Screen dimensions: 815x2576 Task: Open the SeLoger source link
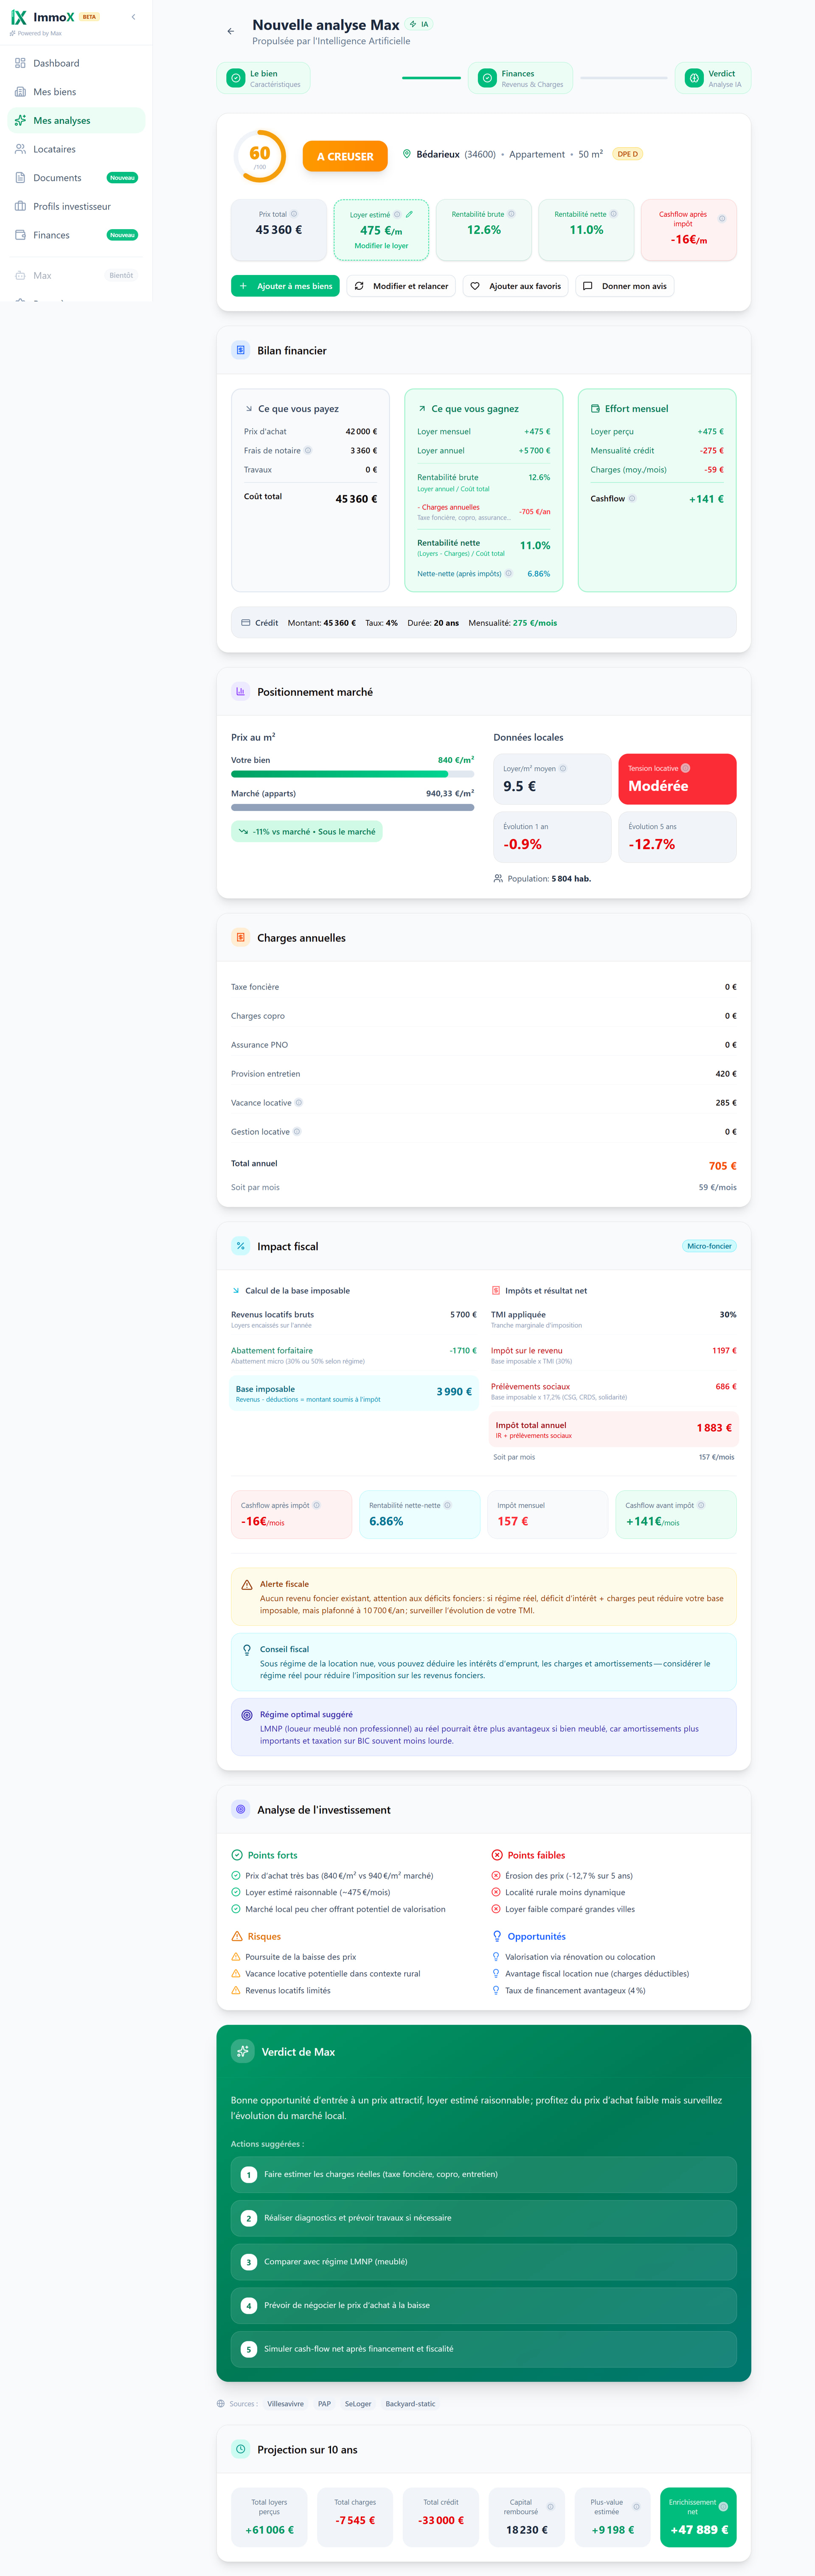(358, 2404)
